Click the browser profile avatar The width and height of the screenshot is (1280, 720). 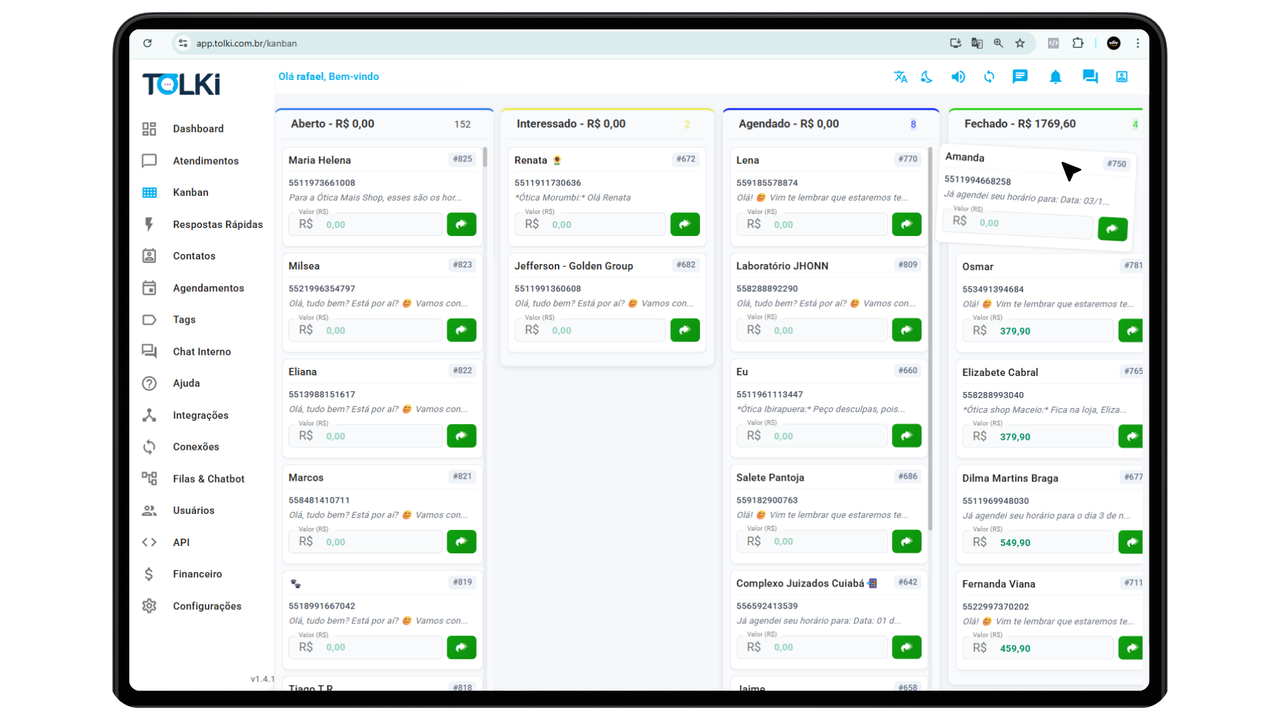click(1114, 43)
